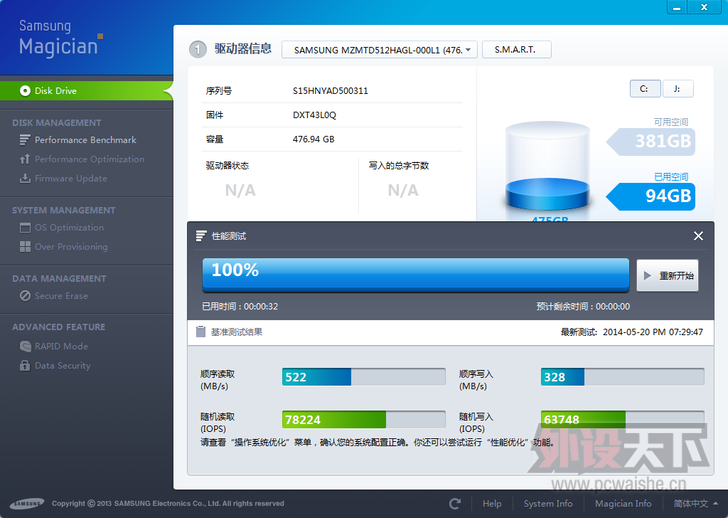Click the RAPID Mode icon
The width and height of the screenshot is (728, 518).
25,346
